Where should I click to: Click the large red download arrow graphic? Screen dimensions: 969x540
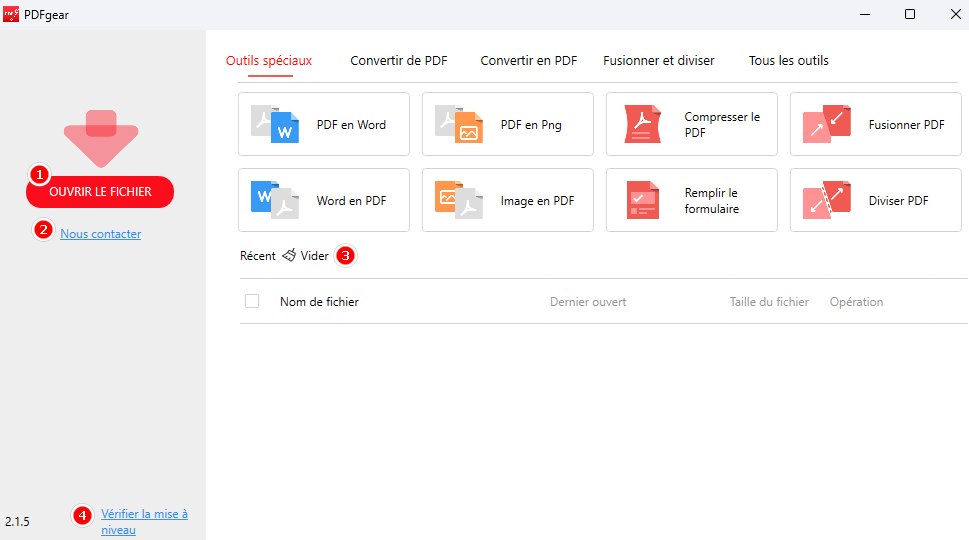tap(101, 138)
